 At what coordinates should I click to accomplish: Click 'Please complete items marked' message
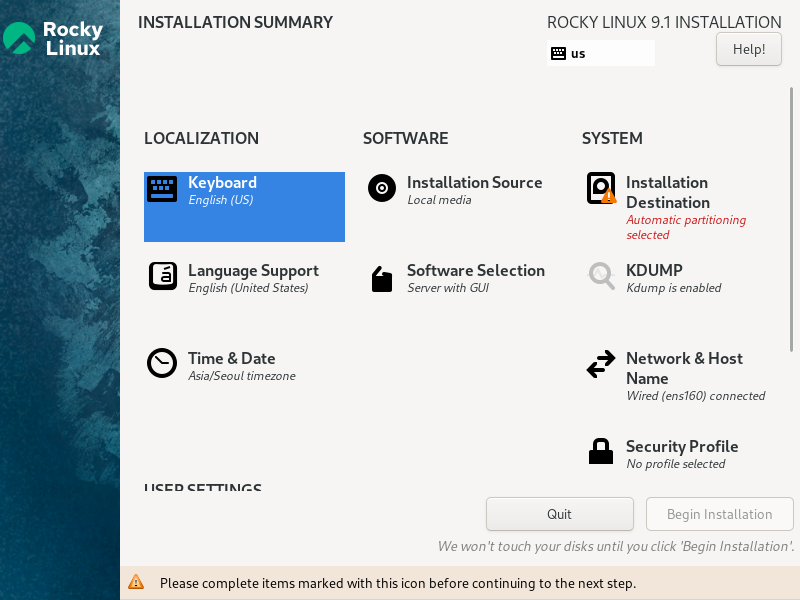click(x=398, y=583)
